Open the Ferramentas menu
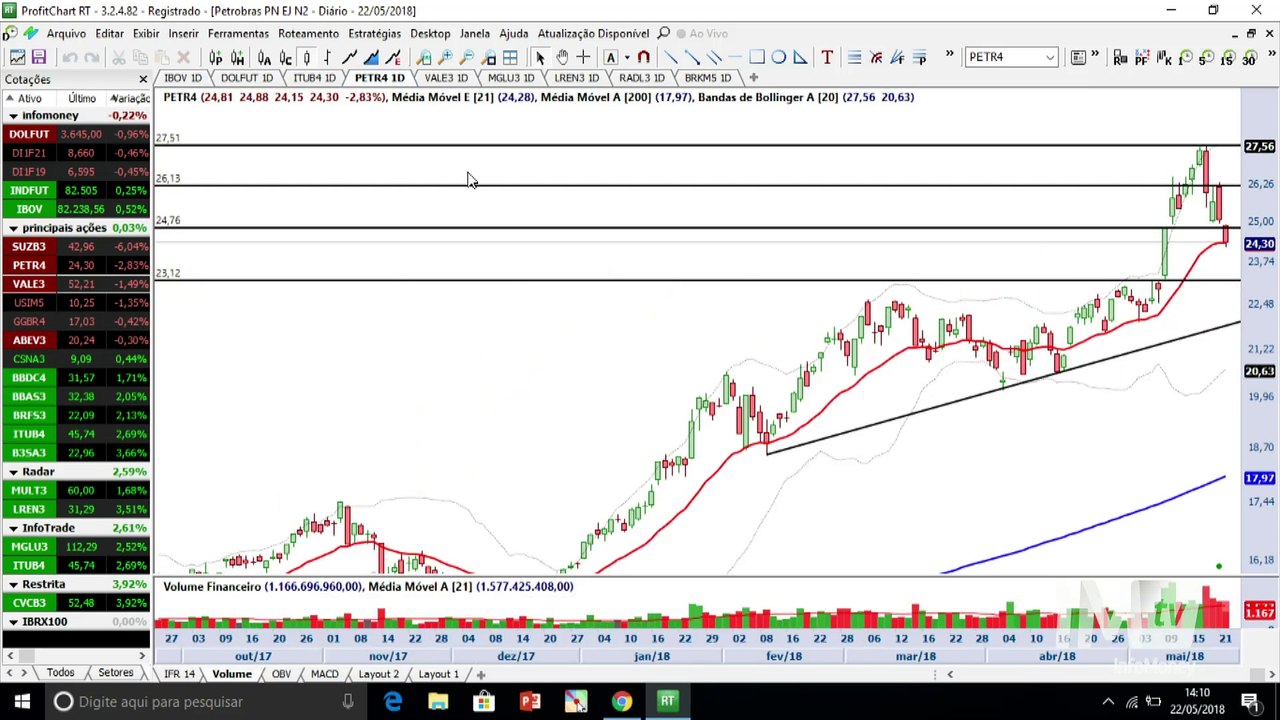 [238, 33]
